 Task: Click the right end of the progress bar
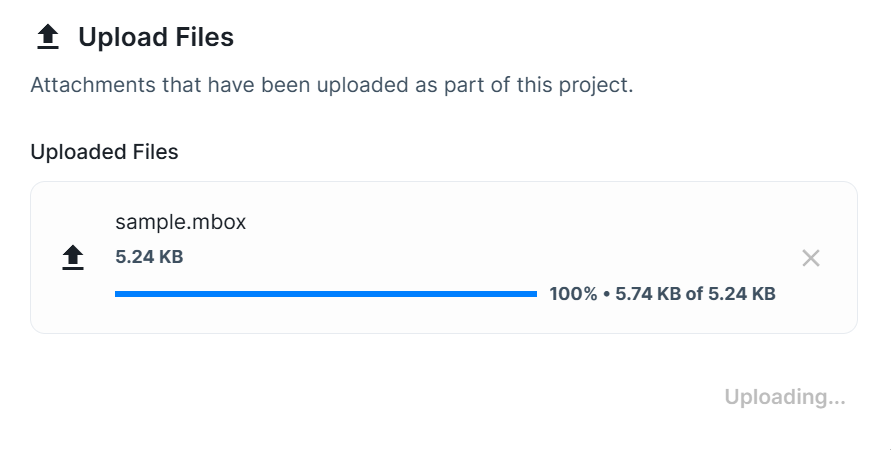tap(534, 294)
